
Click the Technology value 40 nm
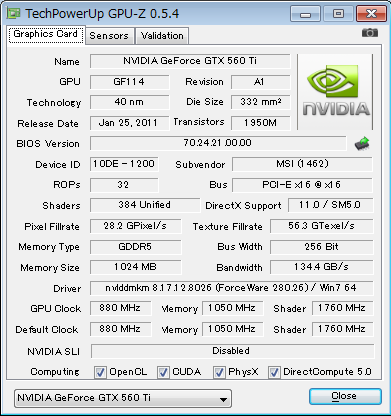point(129,102)
